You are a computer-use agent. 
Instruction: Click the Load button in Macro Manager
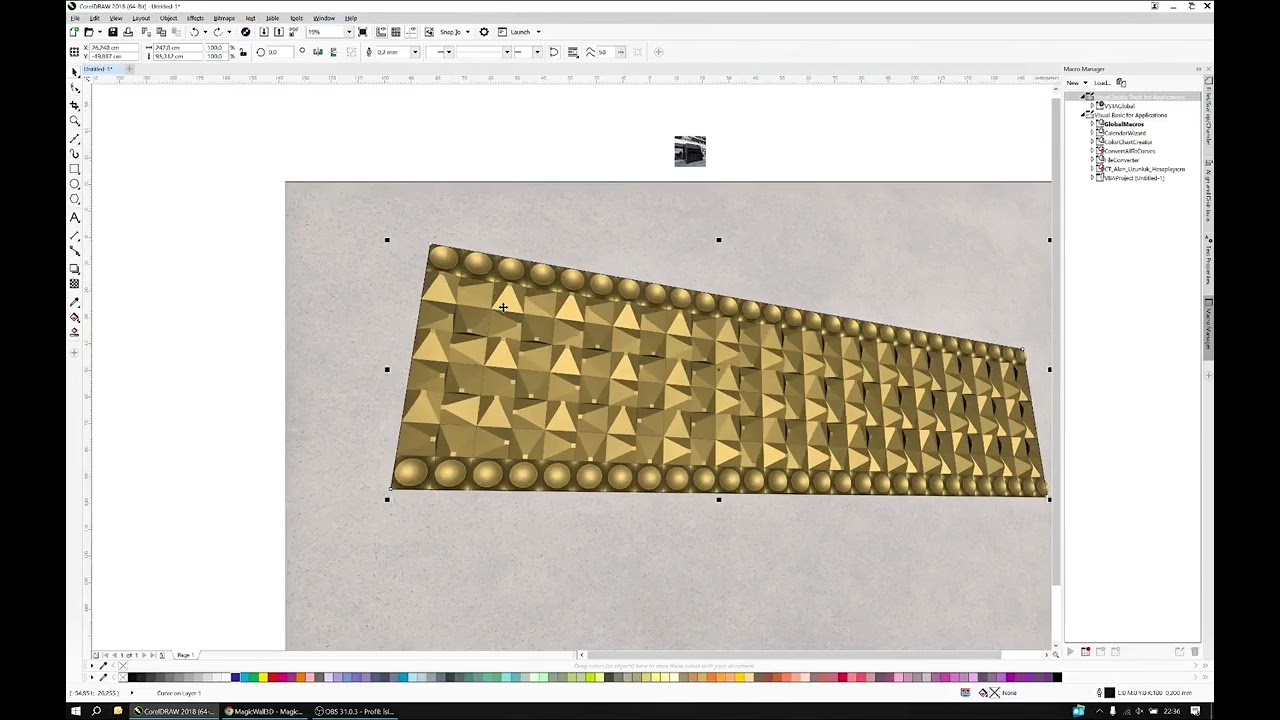click(x=1101, y=83)
